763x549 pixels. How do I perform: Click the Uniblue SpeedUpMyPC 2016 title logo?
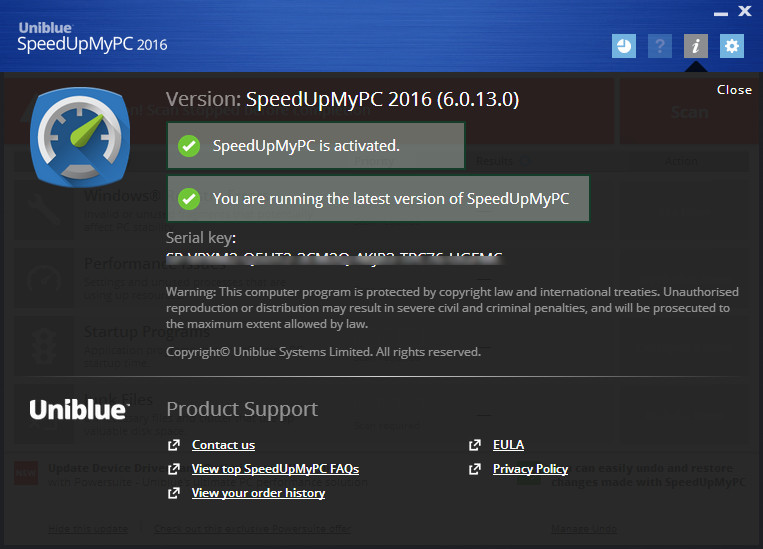(92, 37)
